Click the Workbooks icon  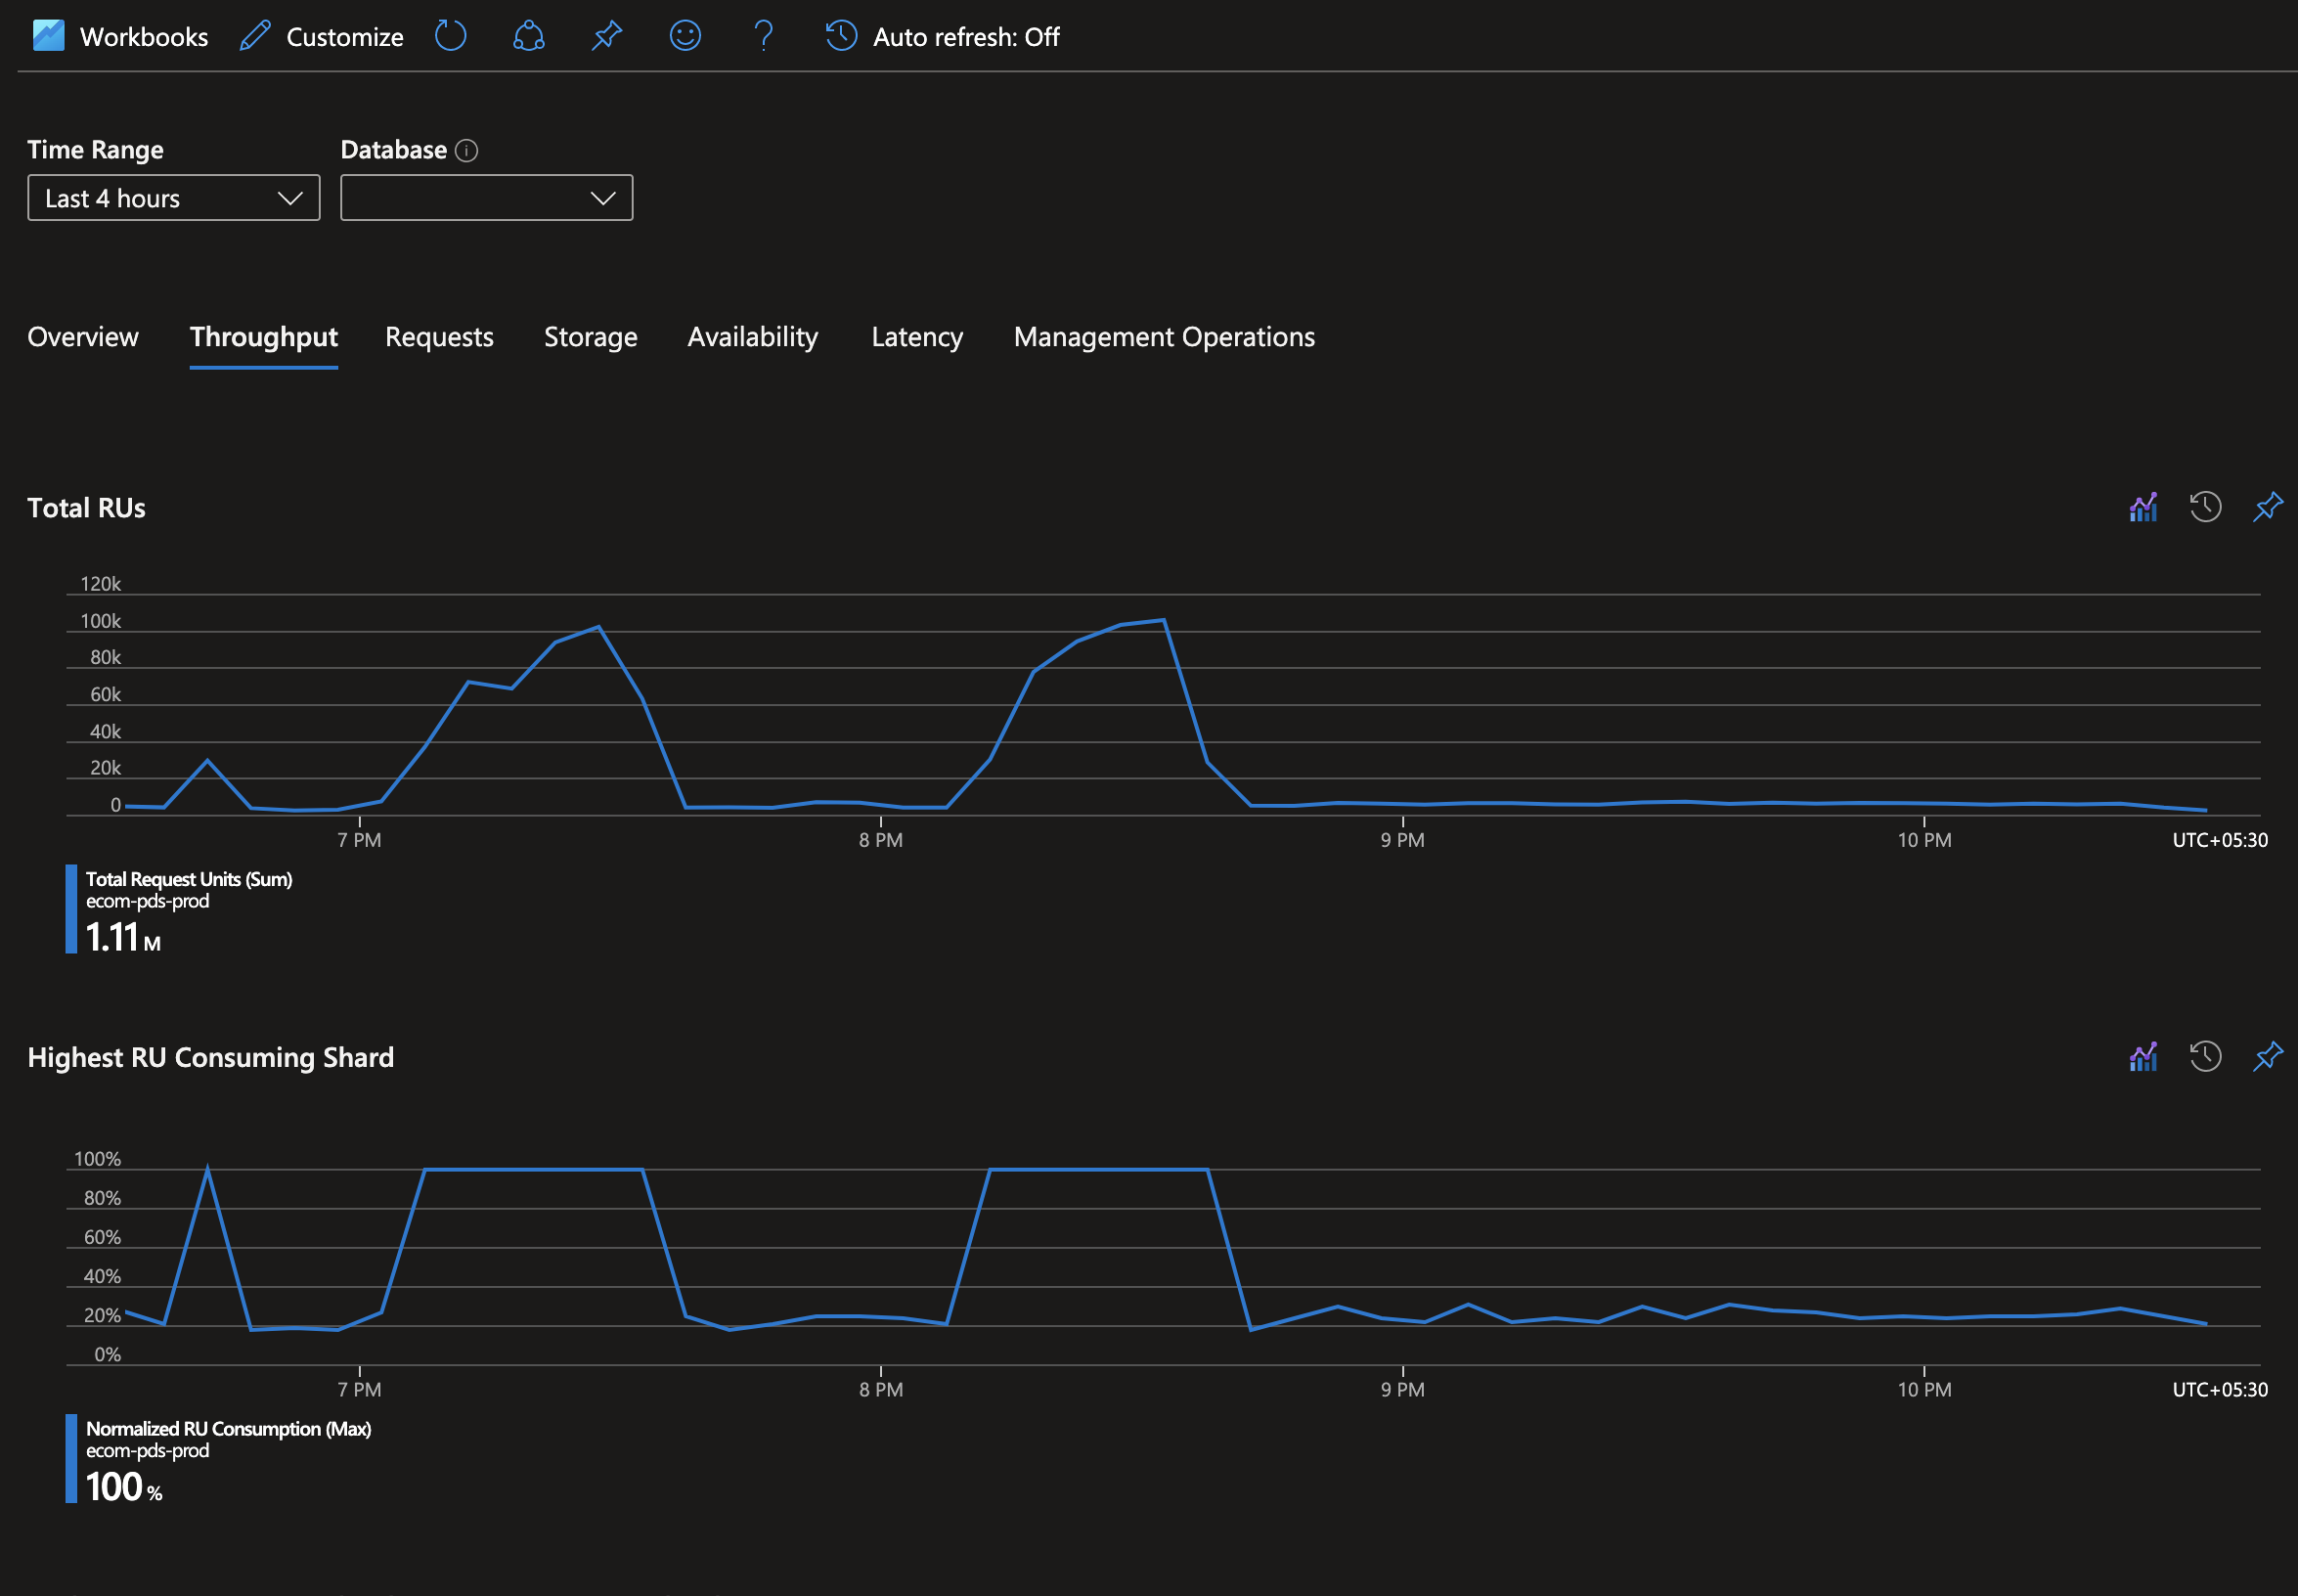point(48,36)
